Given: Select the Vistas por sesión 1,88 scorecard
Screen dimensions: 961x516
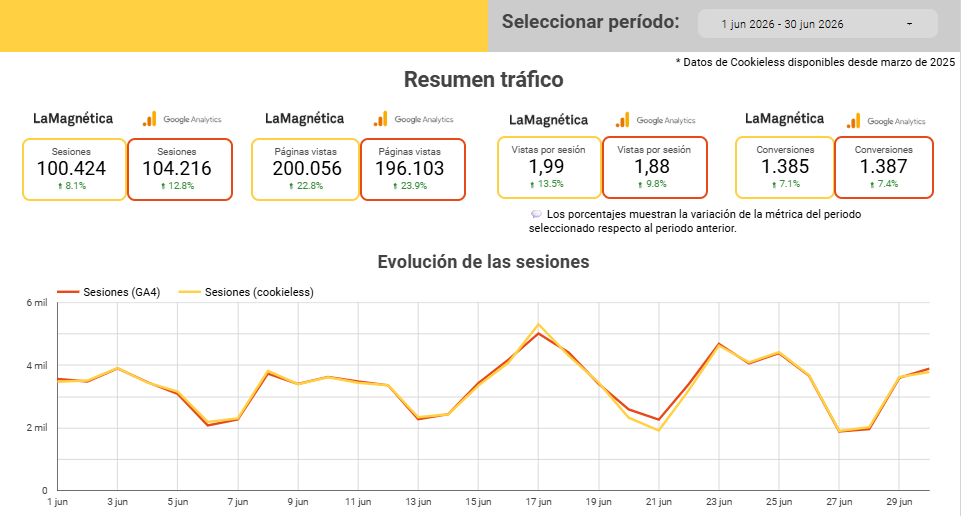Looking at the screenshot, I should [655, 167].
